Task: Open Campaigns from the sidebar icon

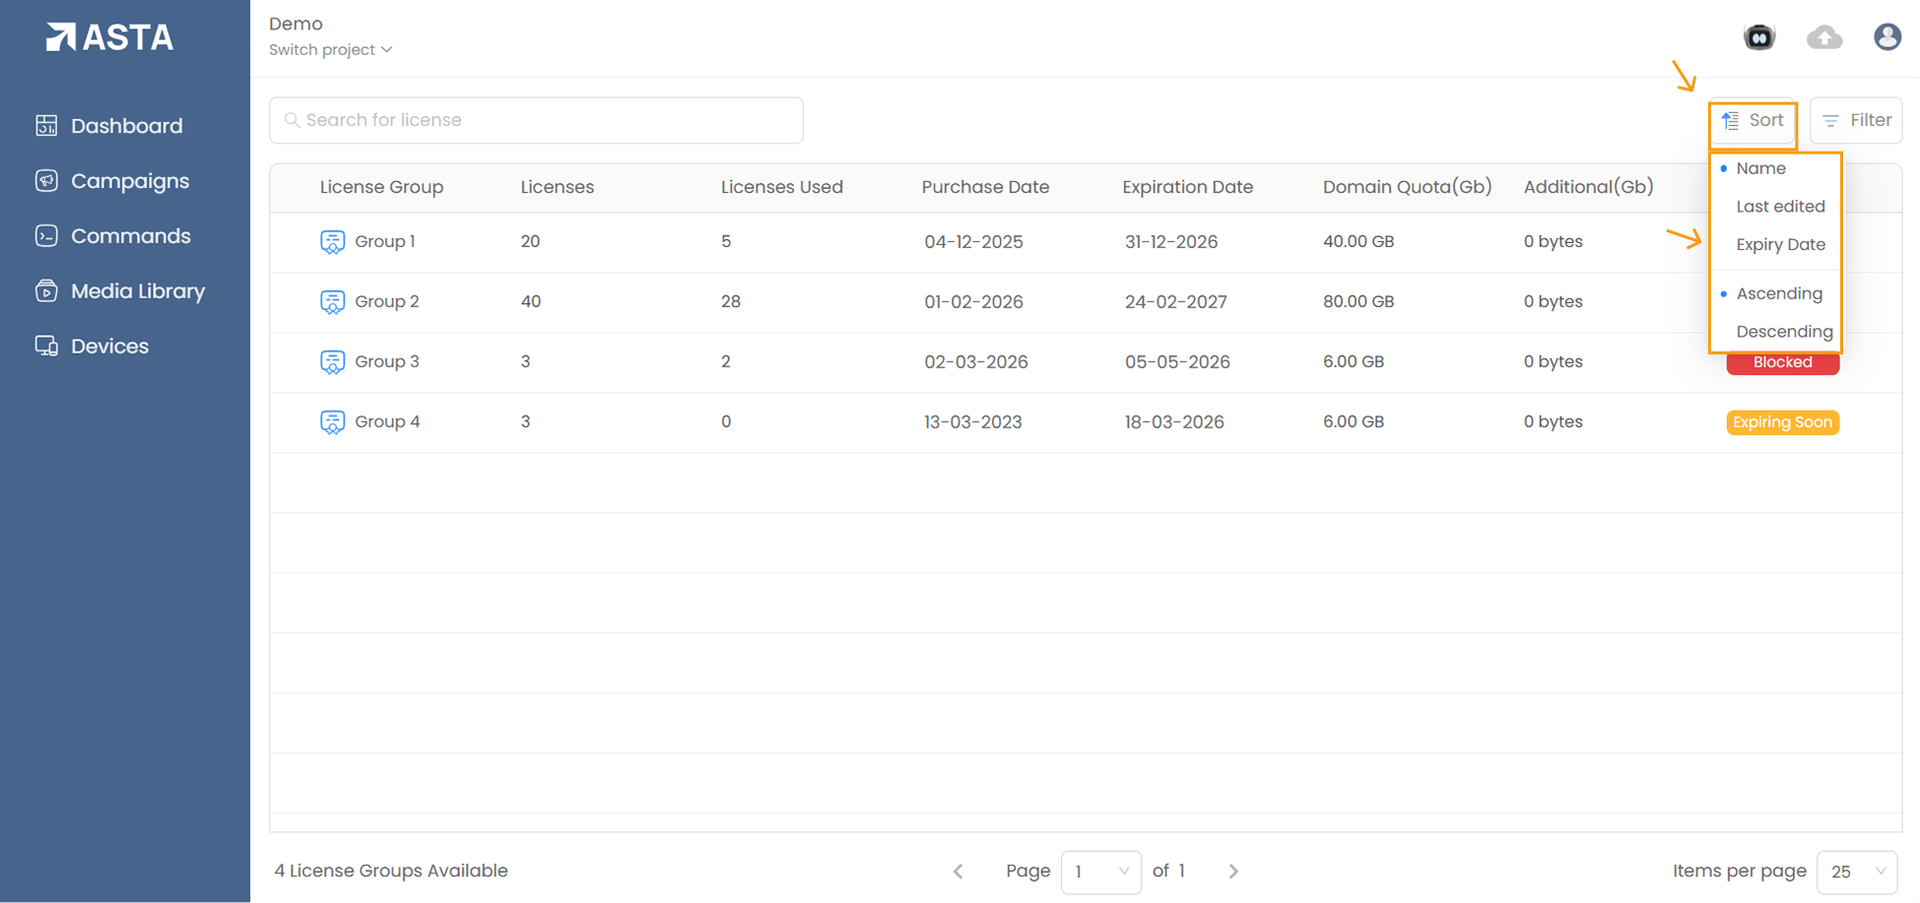Action: [46, 181]
